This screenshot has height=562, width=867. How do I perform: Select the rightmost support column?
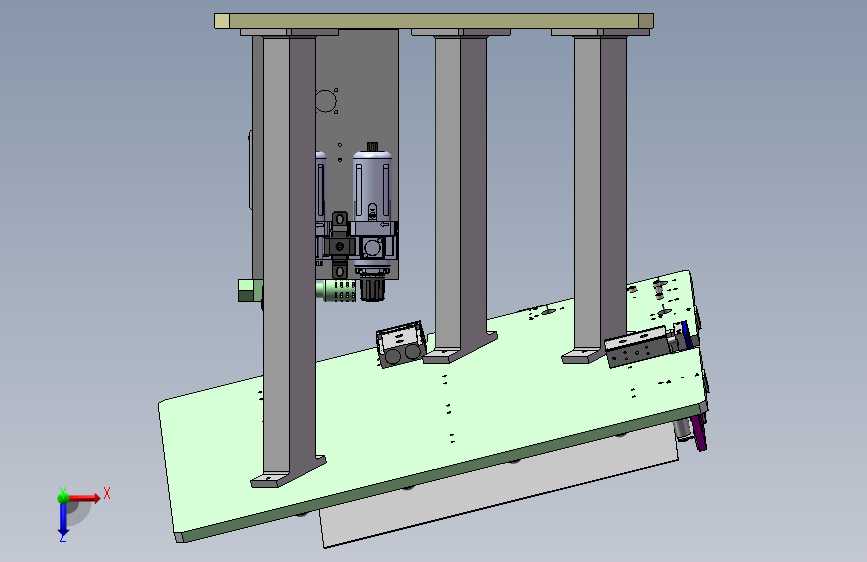(599, 194)
